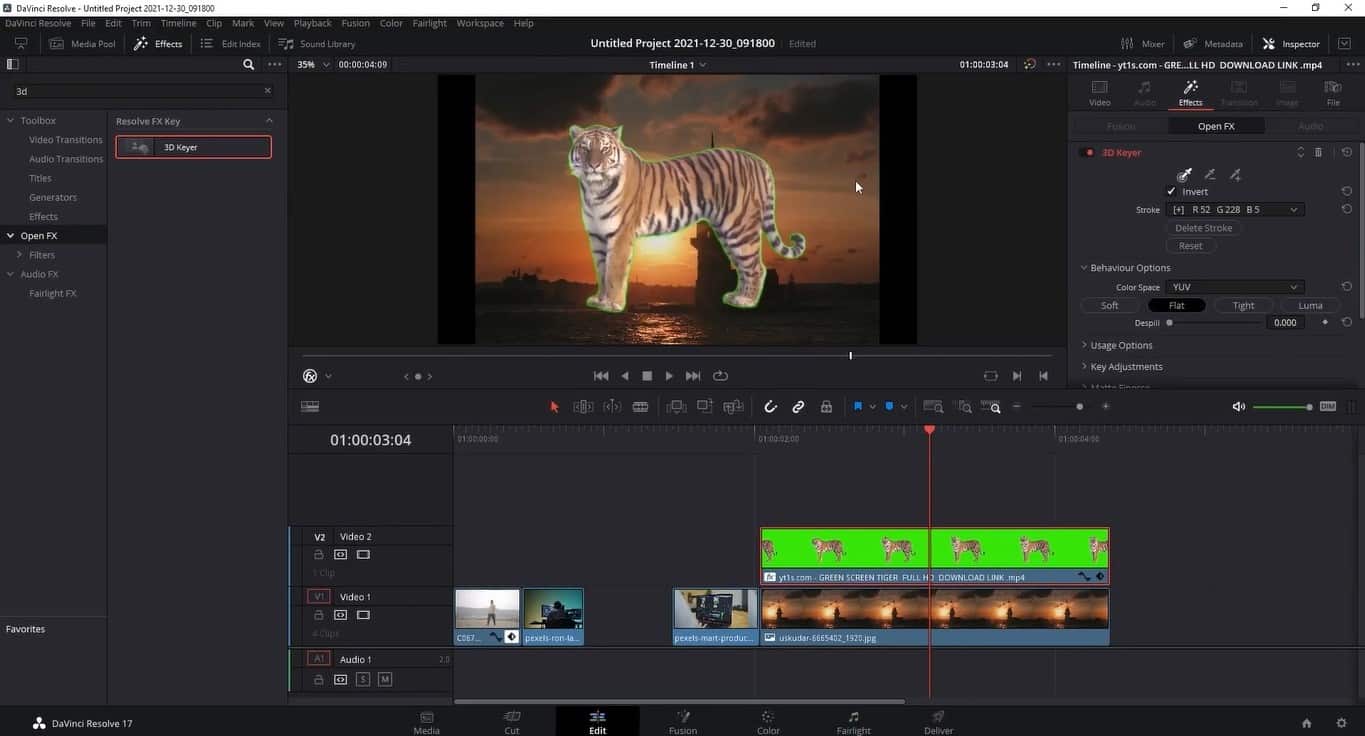Uncheck the Invert checkbox
The image size is (1365, 736).
(x=1171, y=191)
